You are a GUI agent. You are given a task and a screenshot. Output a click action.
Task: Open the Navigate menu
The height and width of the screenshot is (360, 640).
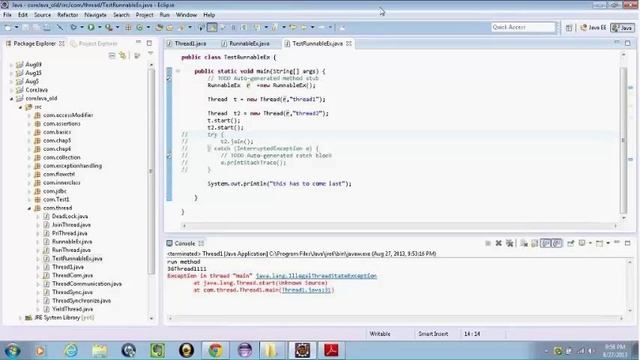(x=95, y=15)
